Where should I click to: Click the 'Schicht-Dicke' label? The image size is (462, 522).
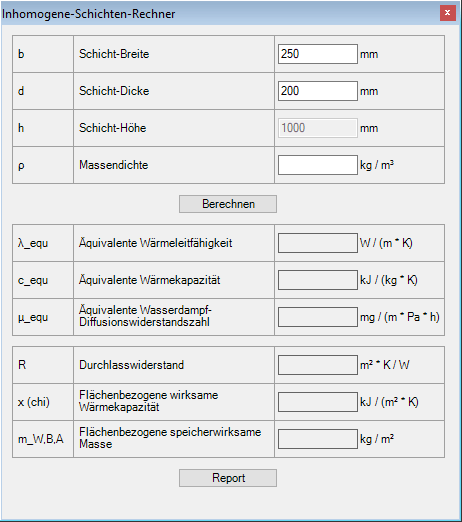(x=114, y=91)
